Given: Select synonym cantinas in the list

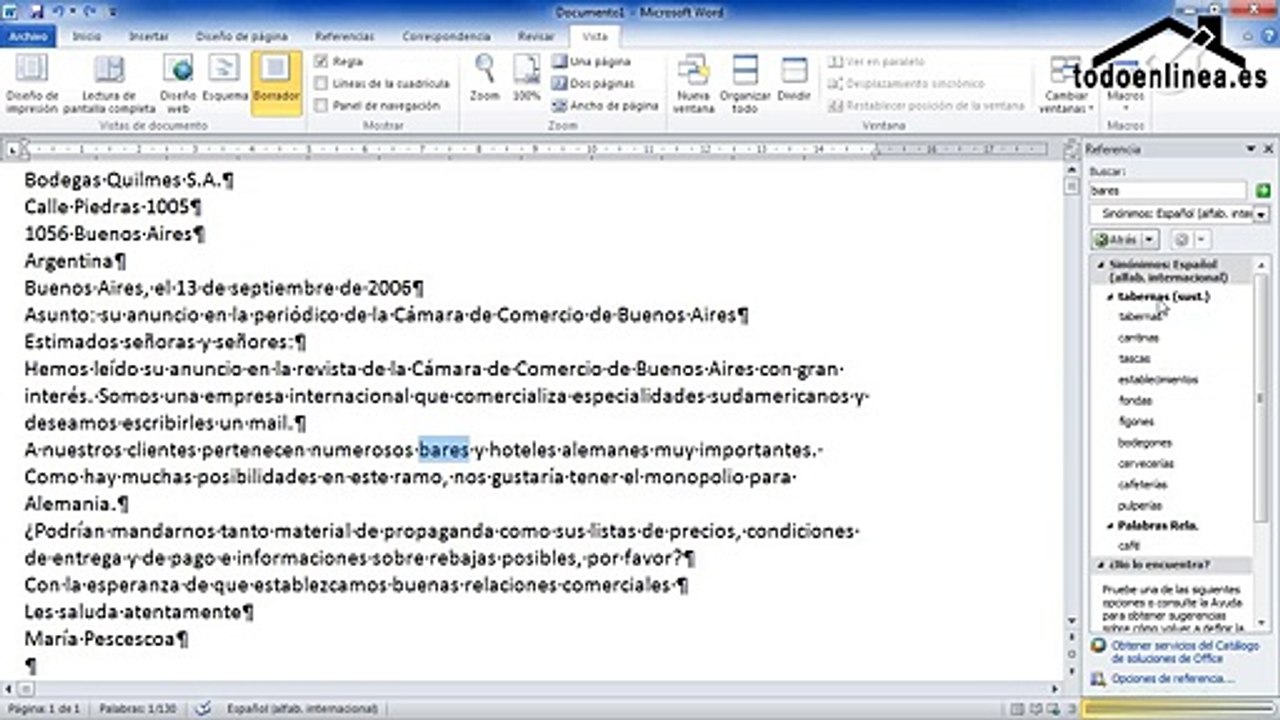Looking at the screenshot, I should pos(1138,338).
